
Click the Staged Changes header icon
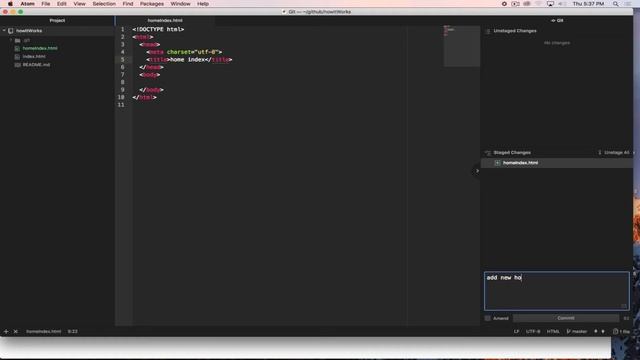click(x=487, y=153)
